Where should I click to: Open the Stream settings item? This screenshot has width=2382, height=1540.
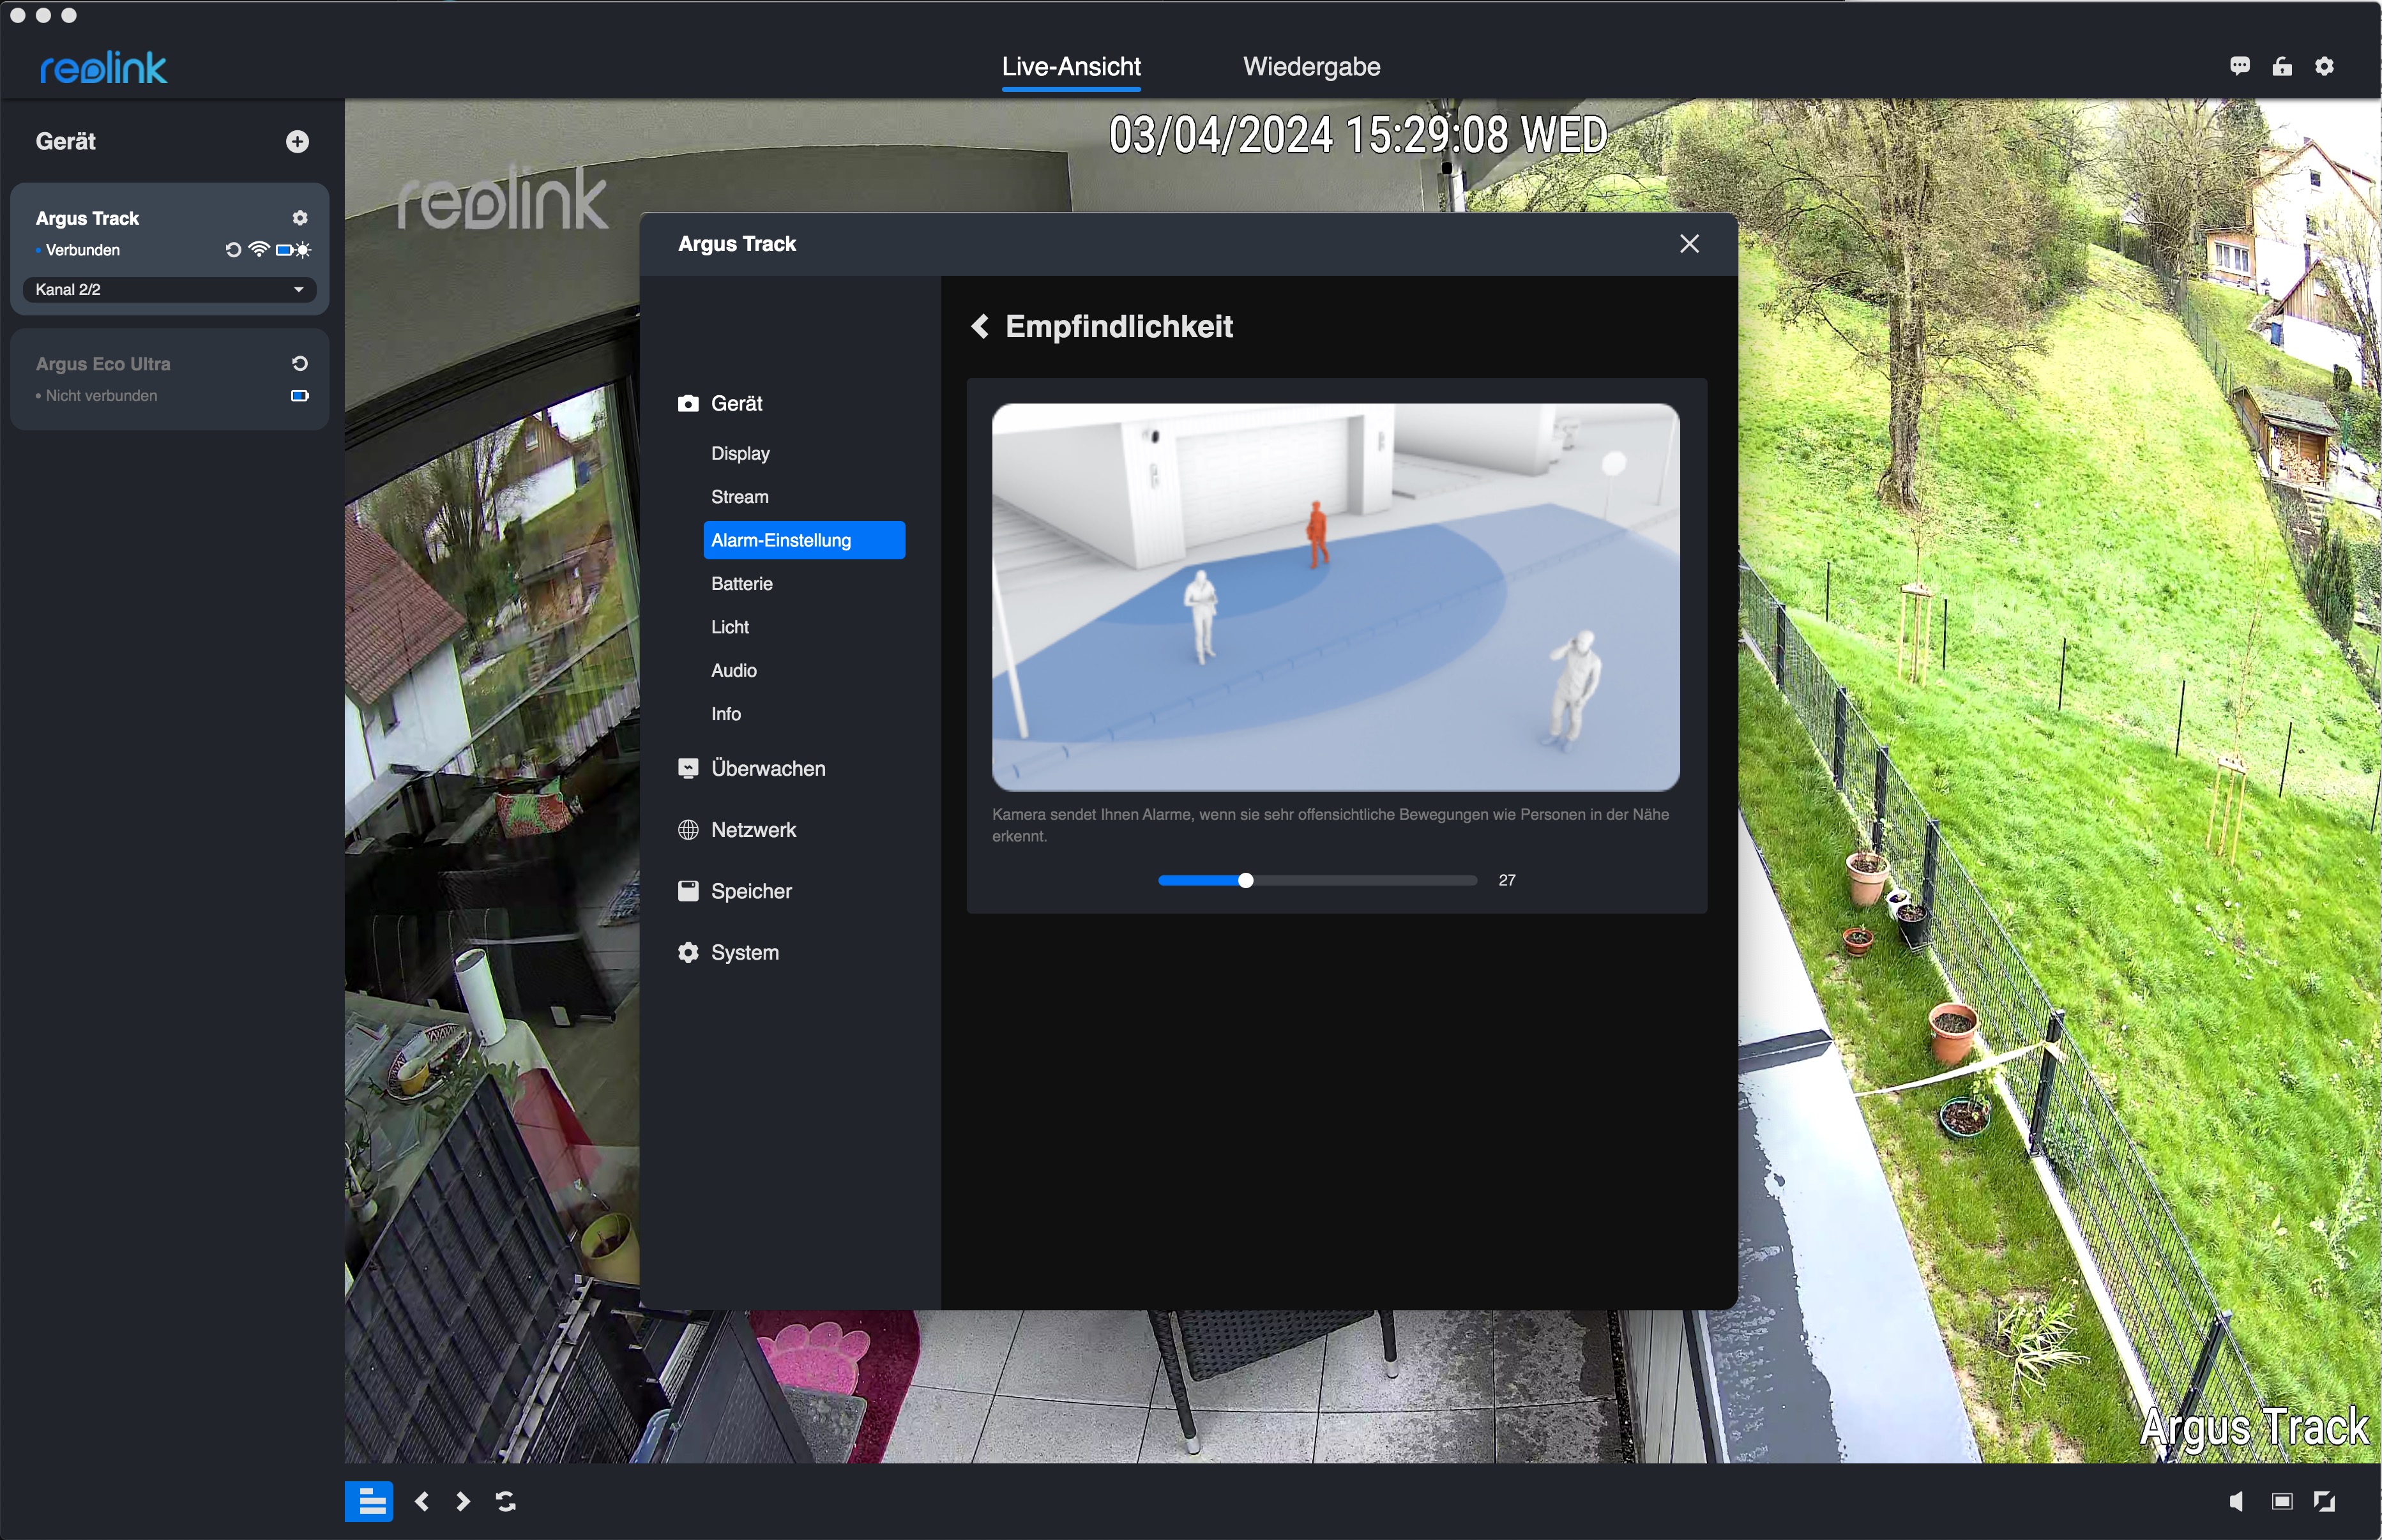(739, 497)
